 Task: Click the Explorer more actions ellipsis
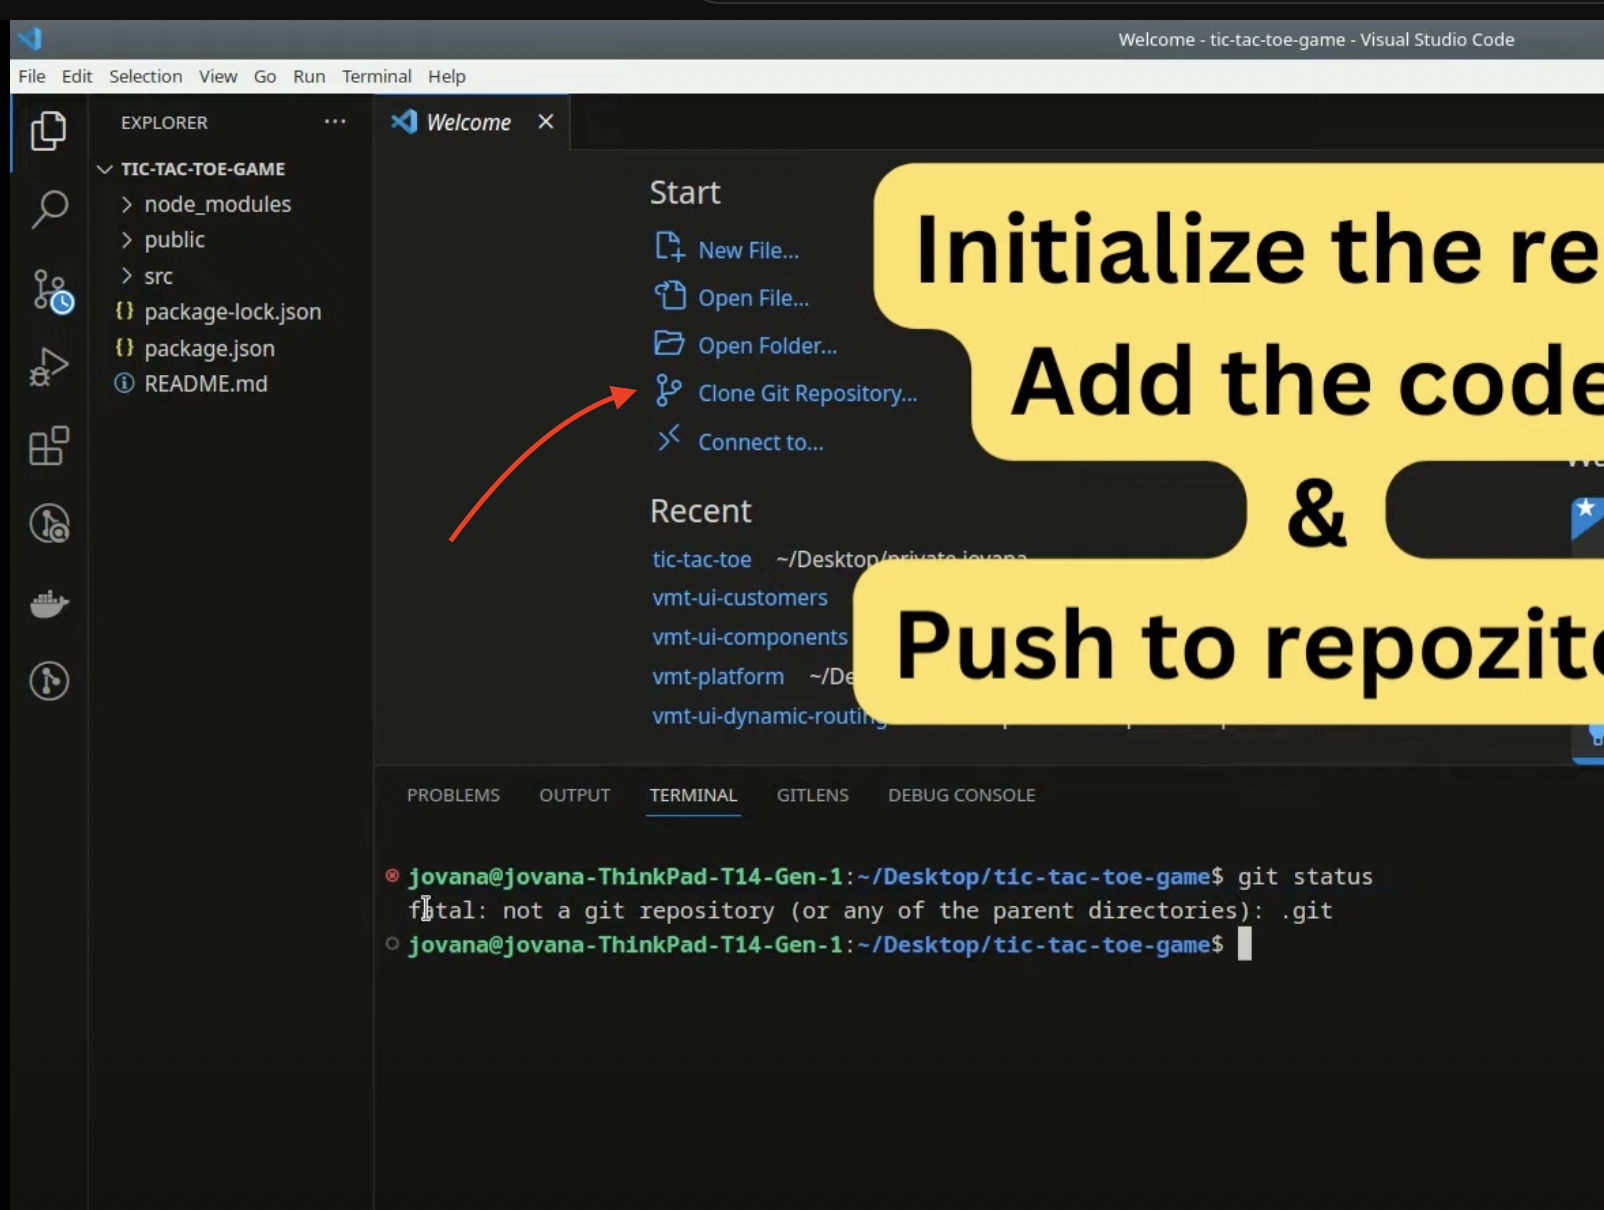point(335,122)
